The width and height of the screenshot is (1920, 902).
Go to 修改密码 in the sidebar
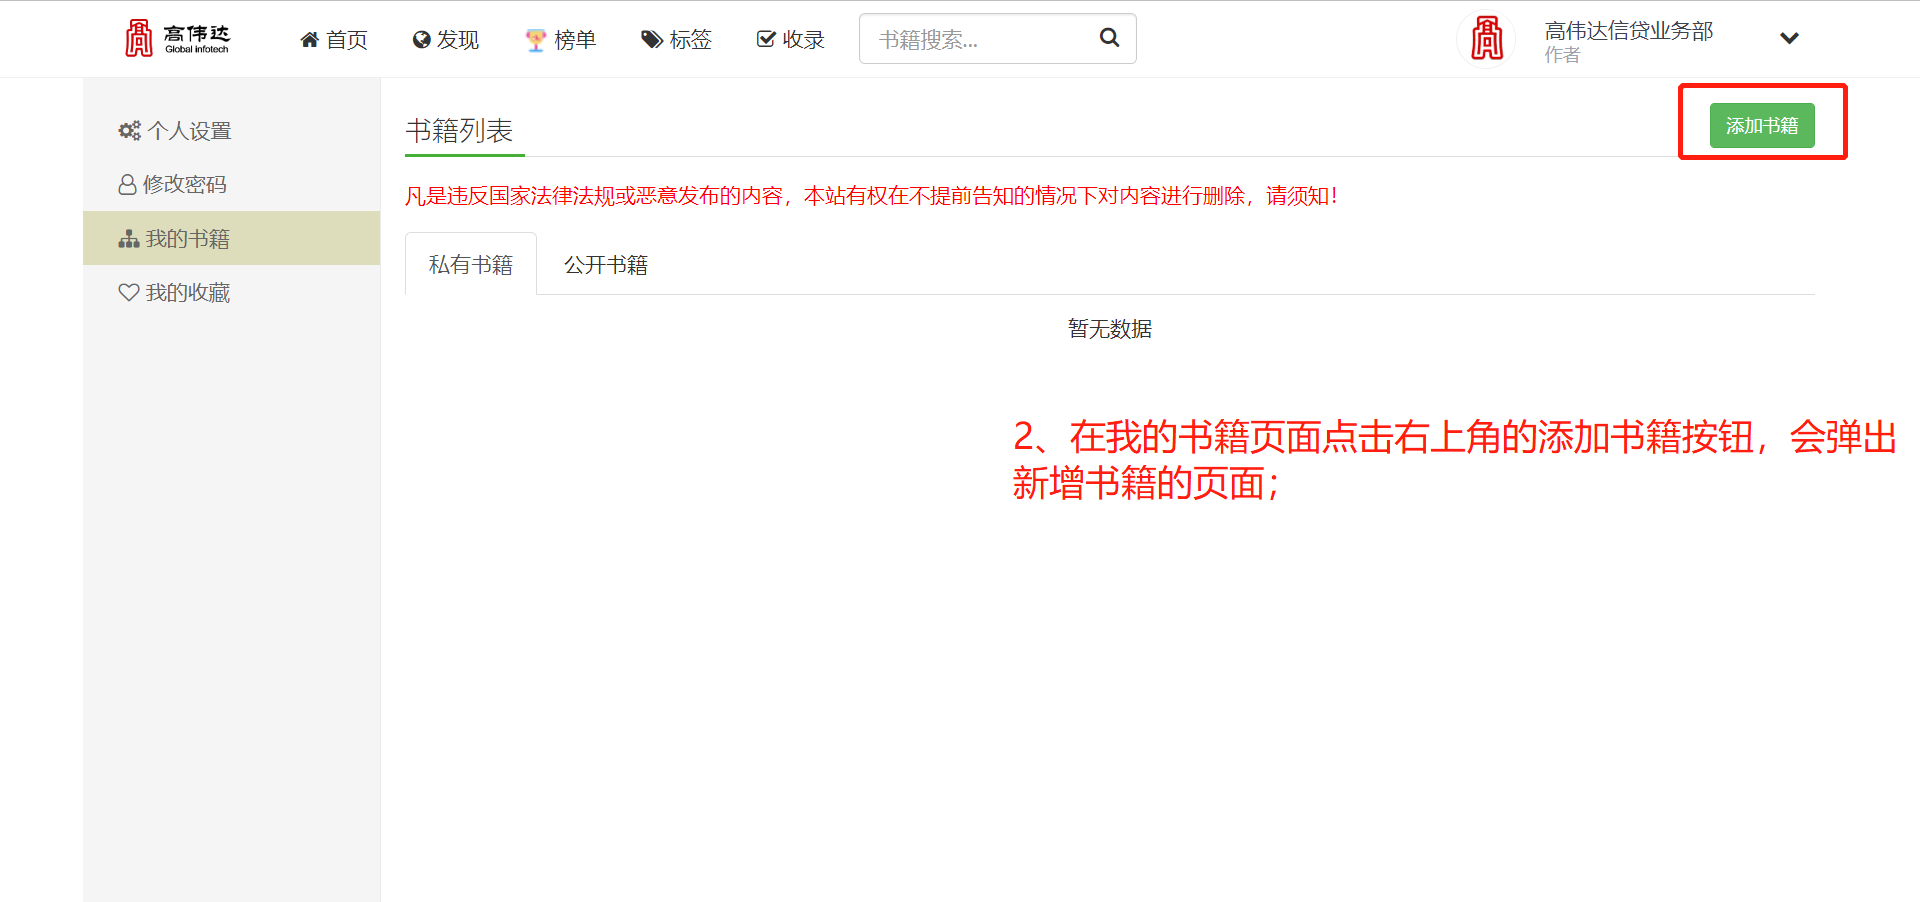pos(184,185)
